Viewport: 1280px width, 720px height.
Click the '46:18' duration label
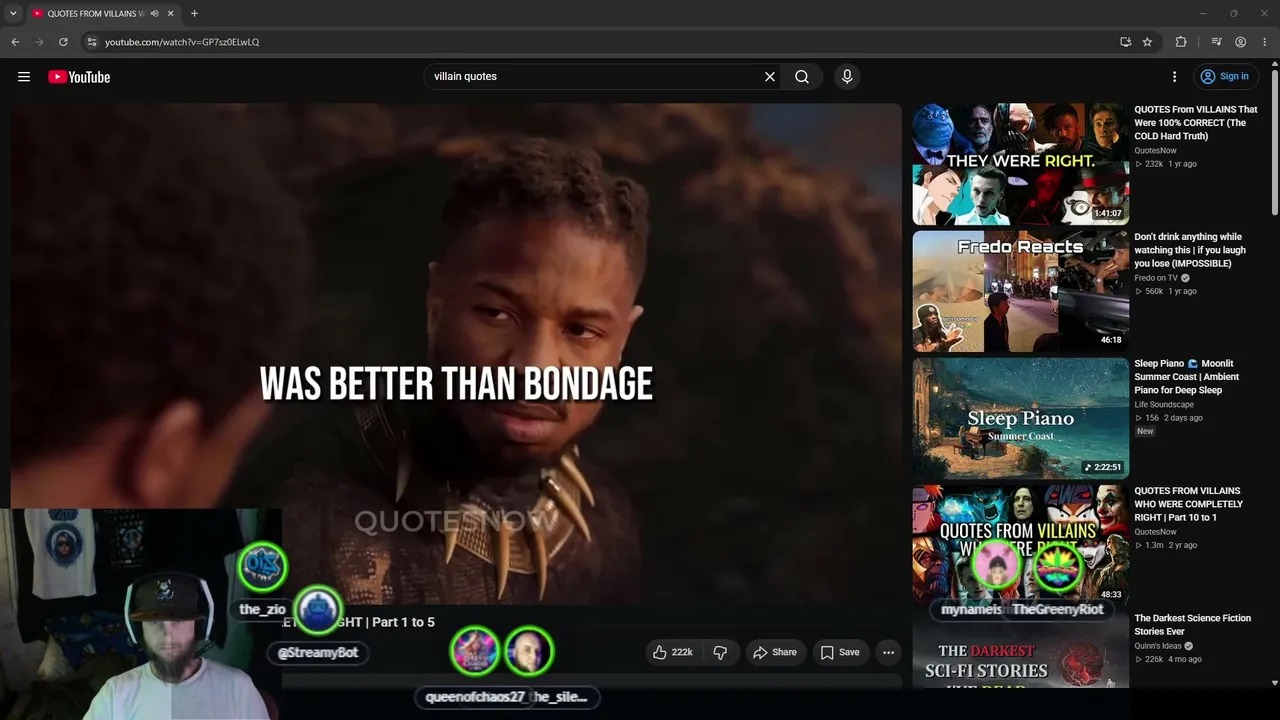point(1111,340)
